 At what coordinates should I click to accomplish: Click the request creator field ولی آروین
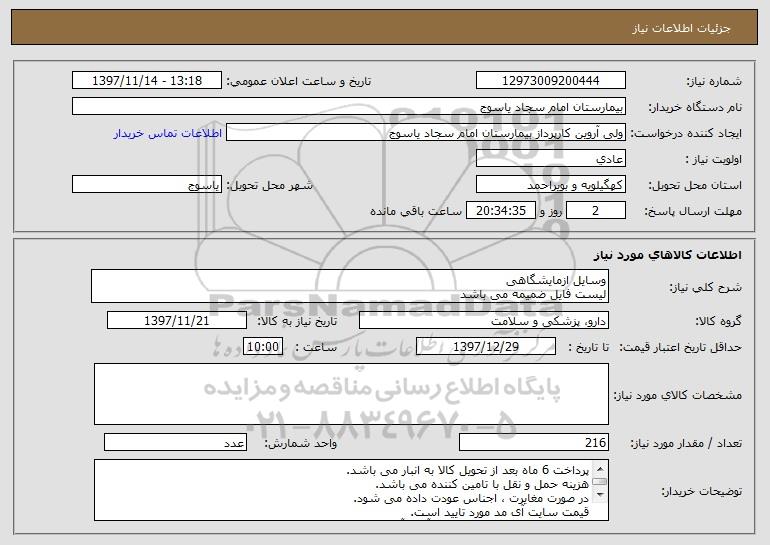pyautogui.click(x=426, y=132)
